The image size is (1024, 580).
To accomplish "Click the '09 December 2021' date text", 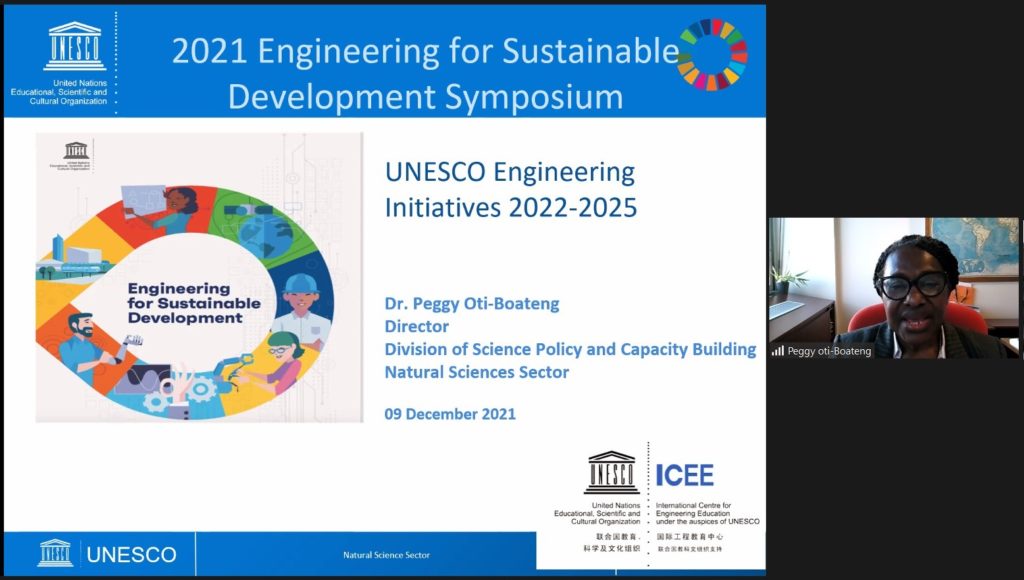I will [x=450, y=413].
